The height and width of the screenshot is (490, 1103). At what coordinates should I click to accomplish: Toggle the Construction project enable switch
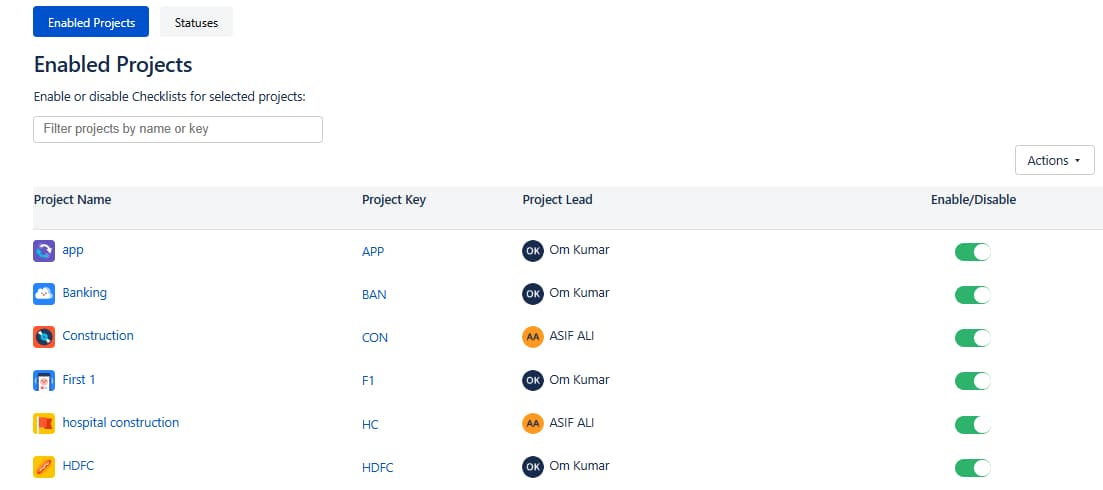(972, 337)
